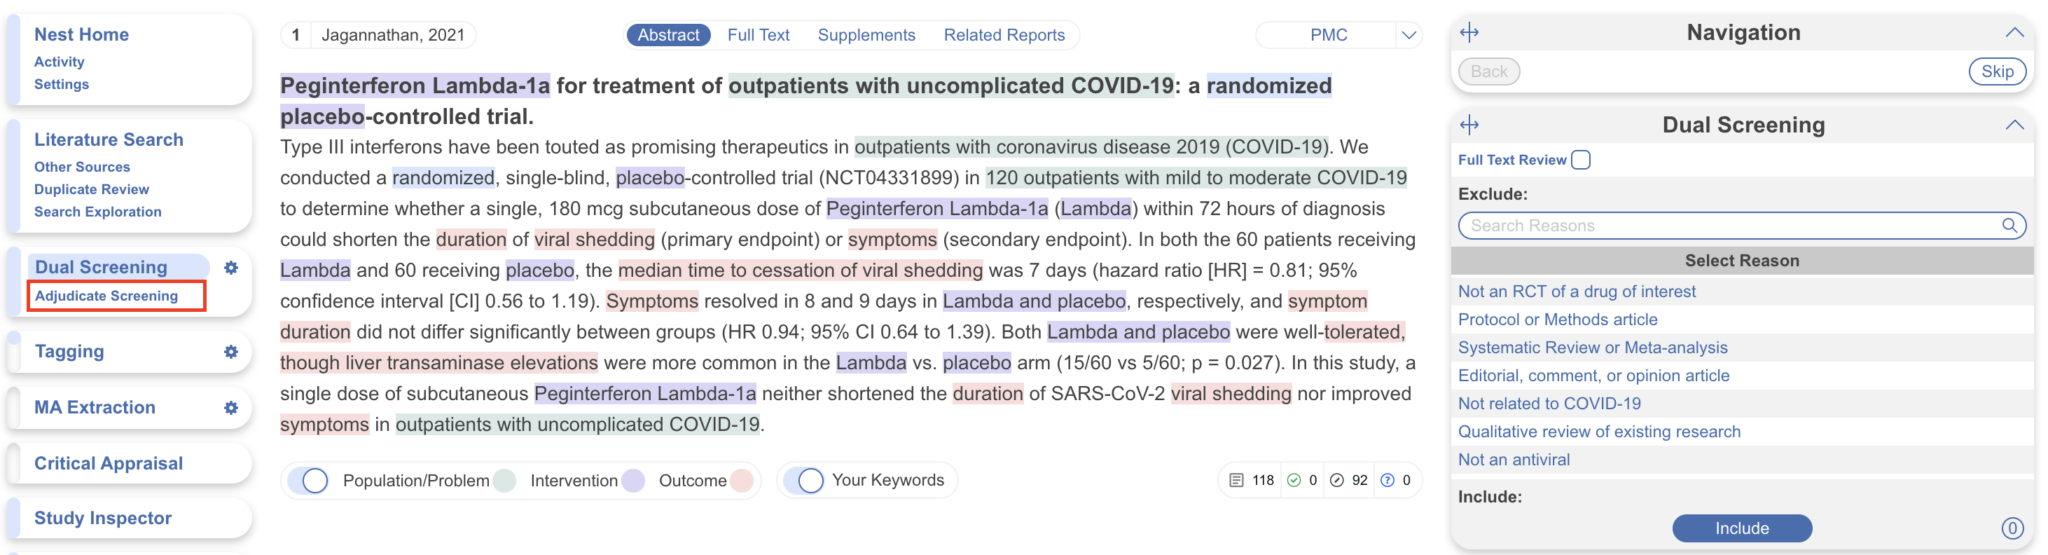The width and height of the screenshot is (2048, 555).
Task: Open MA Extraction settings gear
Action: [x=231, y=408]
